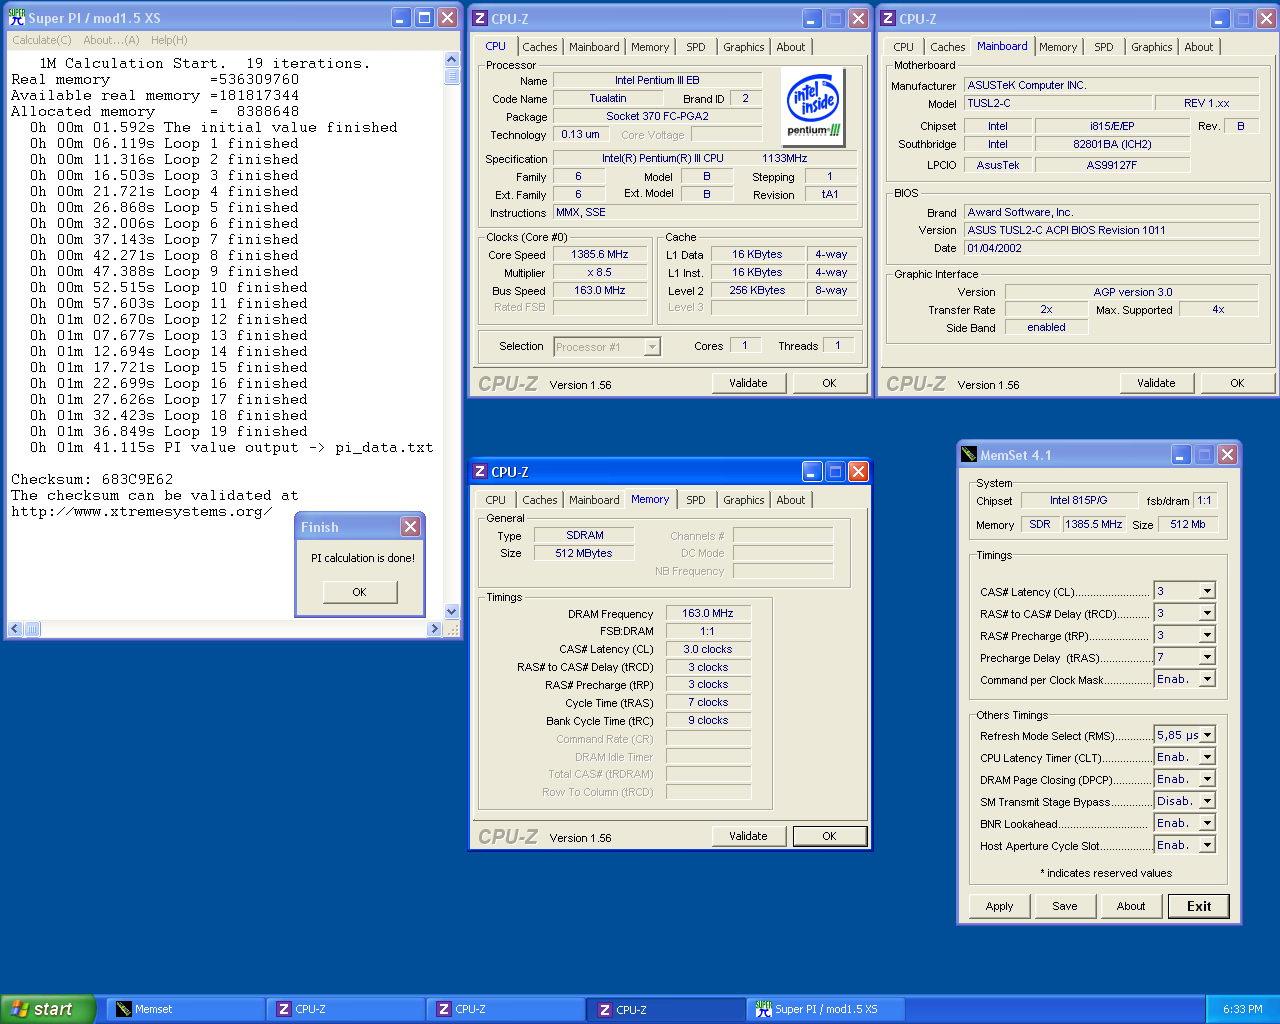The width and height of the screenshot is (1280, 1024).
Task: Switch to About tab in CPU-Z Mainboard window
Action: click(x=1199, y=47)
